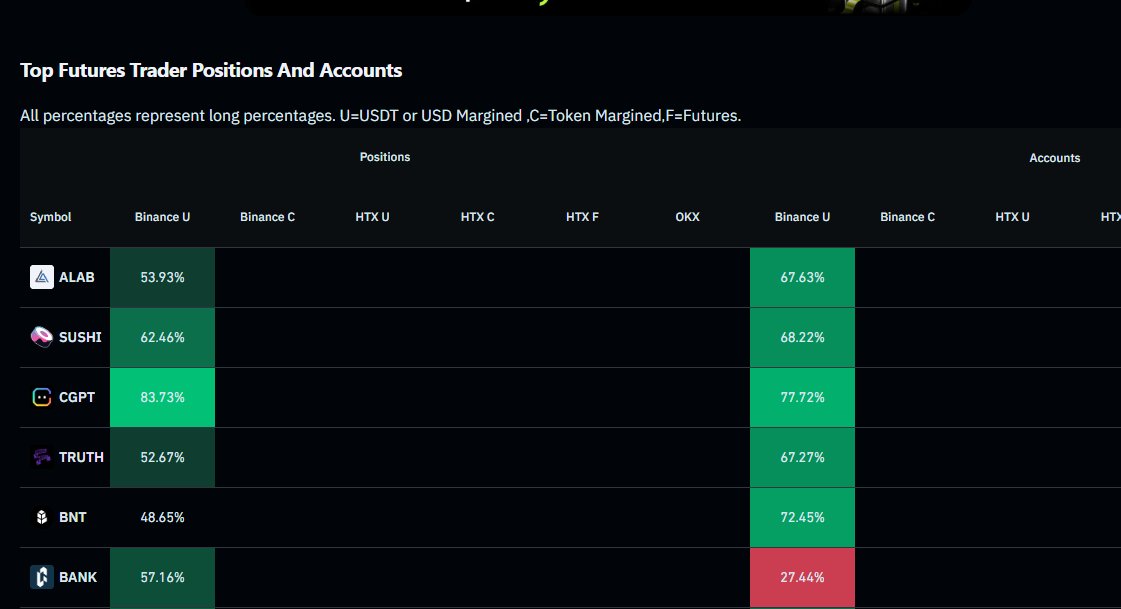
Task: Select ALAB accounts cell 67.63%
Action: [x=802, y=277]
